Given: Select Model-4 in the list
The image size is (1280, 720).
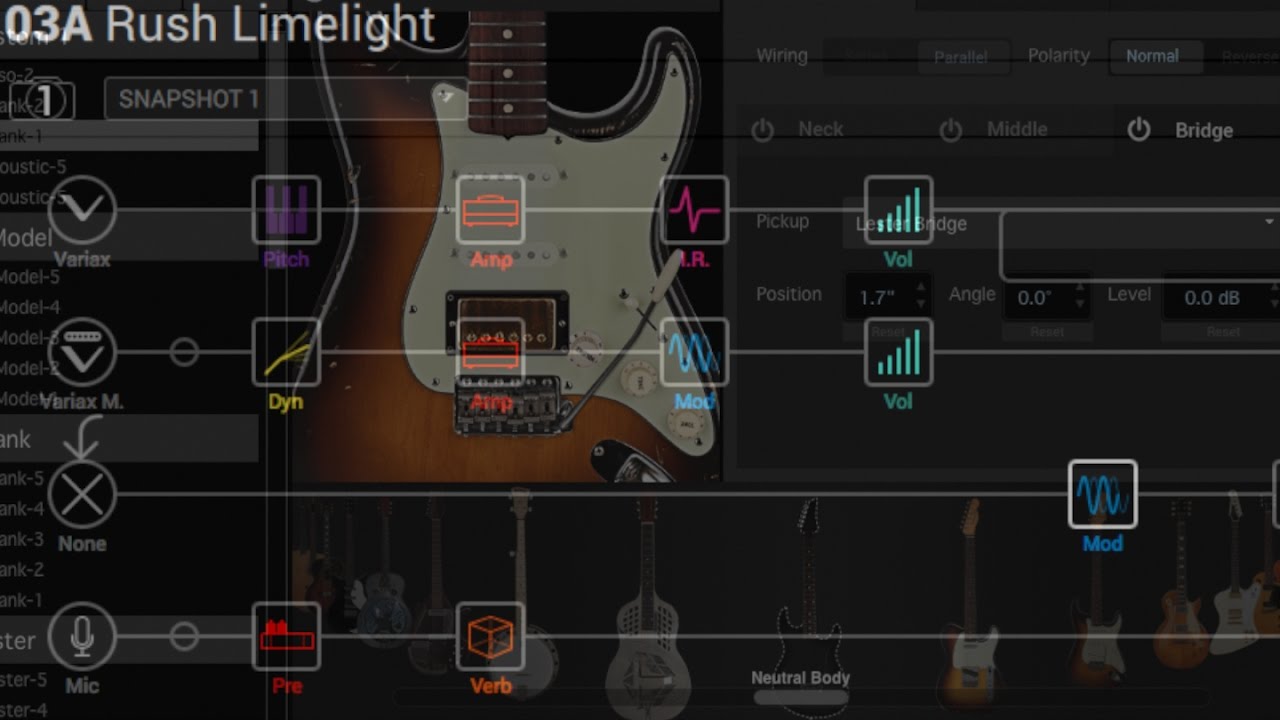Looking at the screenshot, I should pos(30,307).
